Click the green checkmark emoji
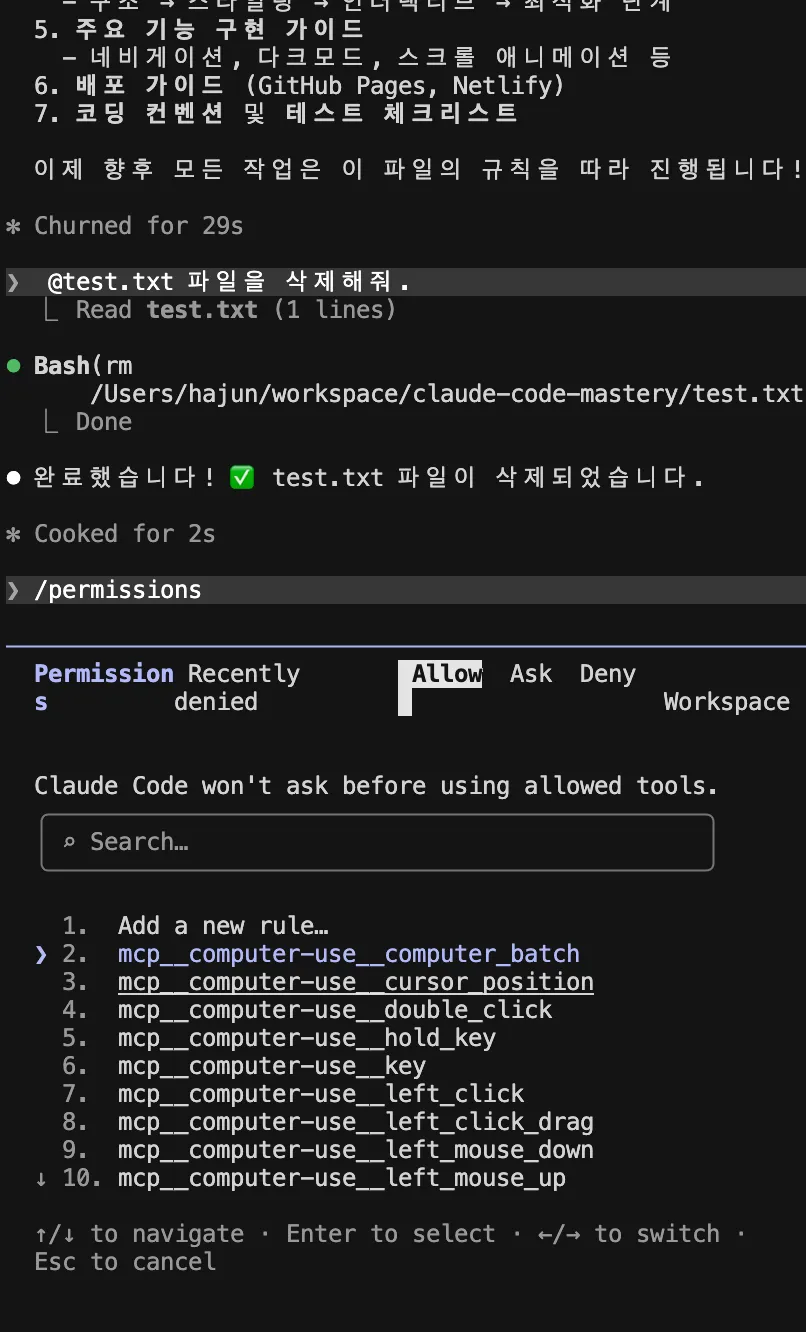The width and height of the screenshot is (806, 1332). tap(242, 478)
